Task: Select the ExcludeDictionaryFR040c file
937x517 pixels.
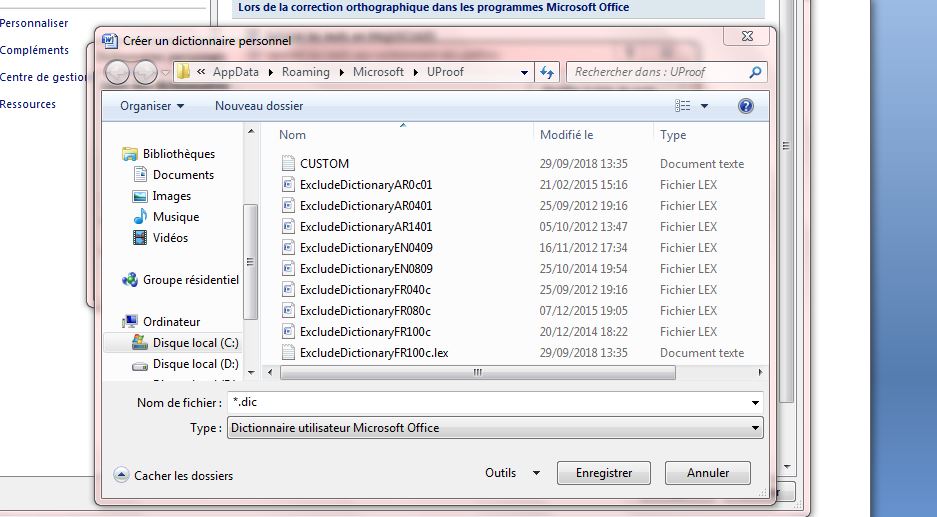Action: click(x=365, y=289)
